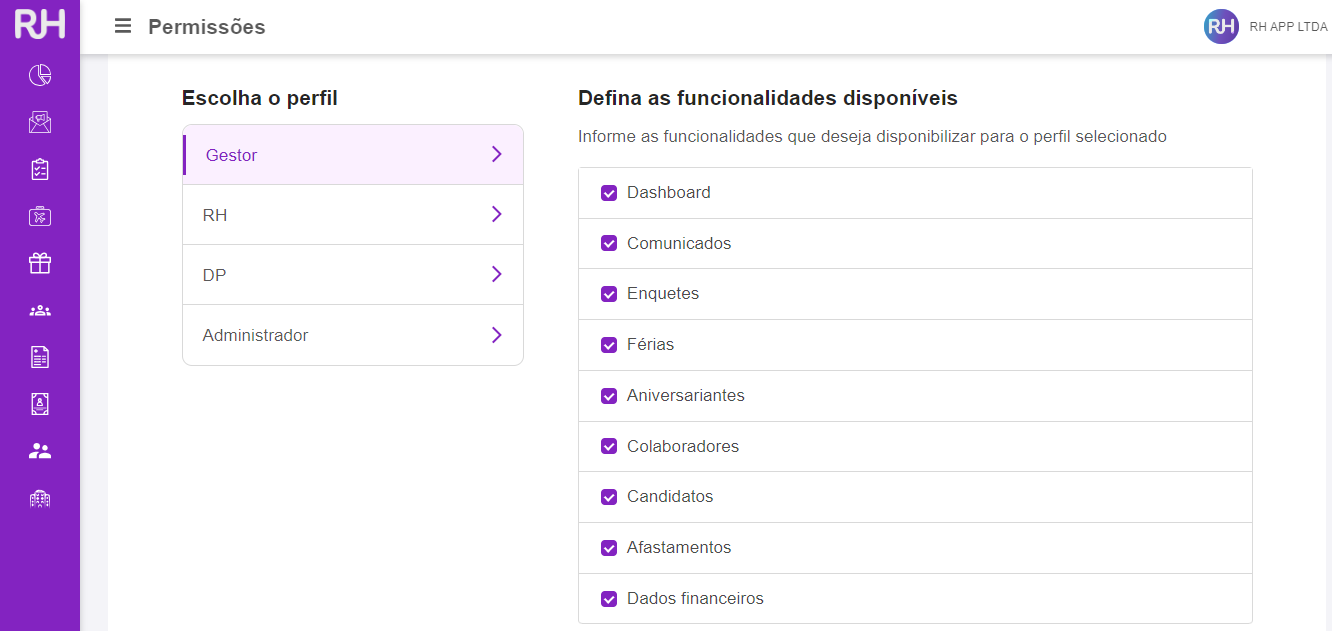Uncheck the Dashboard checkbox
Image resolution: width=1332 pixels, height=631 pixels.
(609, 193)
